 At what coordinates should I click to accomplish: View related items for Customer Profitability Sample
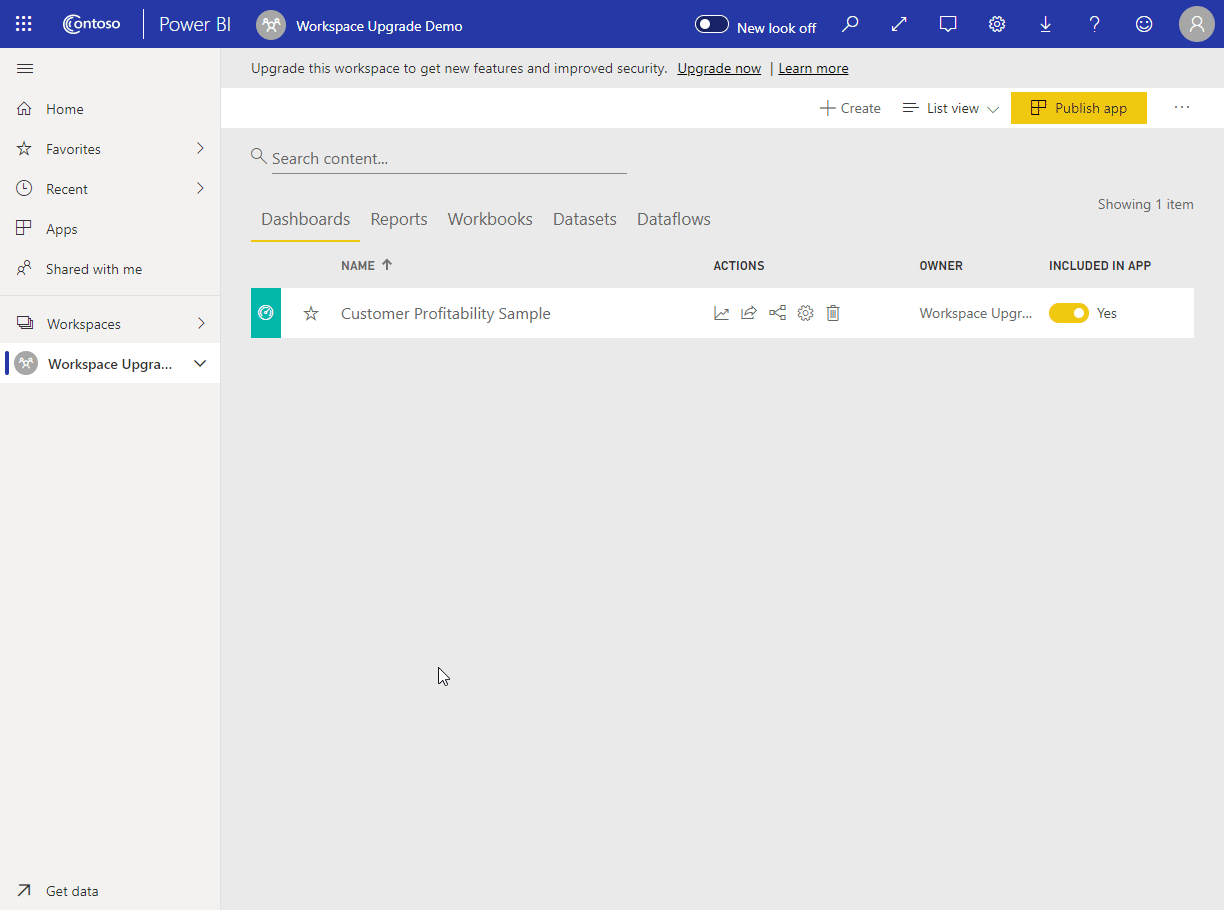(x=777, y=313)
